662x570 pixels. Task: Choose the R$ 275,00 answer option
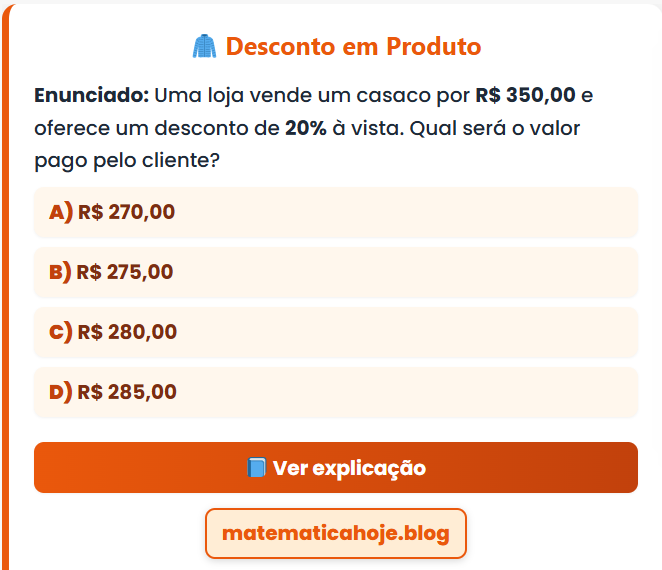pos(336,272)
